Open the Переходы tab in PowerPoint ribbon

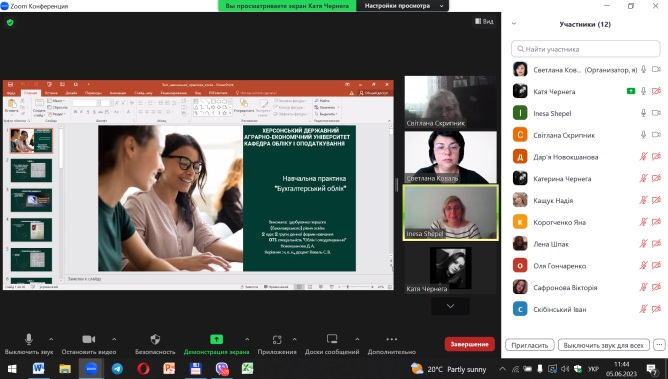click(x=93, y=92)
